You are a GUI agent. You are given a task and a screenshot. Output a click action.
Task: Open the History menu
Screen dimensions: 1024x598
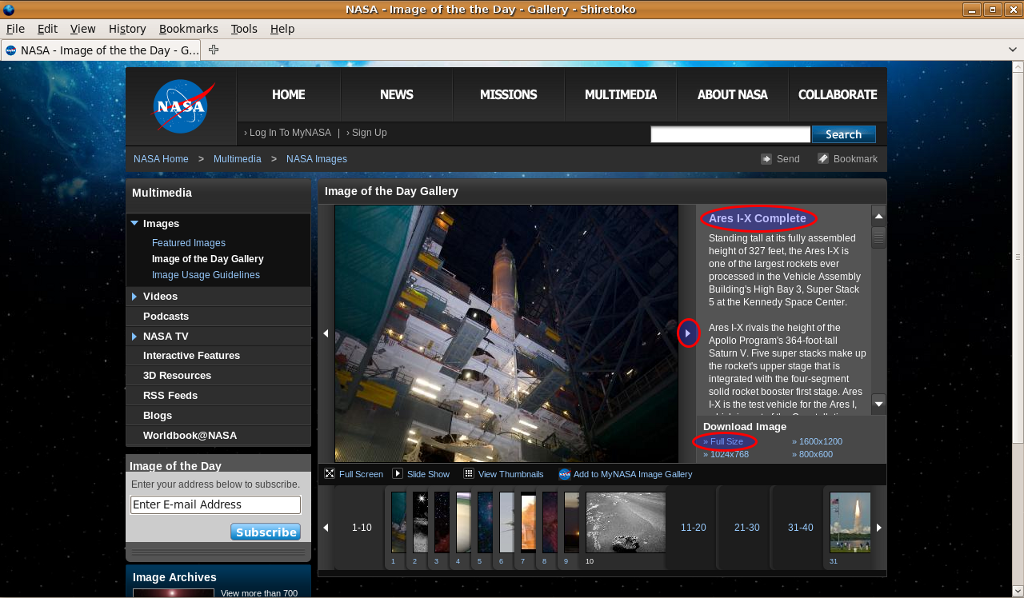[x=127, y=29]
